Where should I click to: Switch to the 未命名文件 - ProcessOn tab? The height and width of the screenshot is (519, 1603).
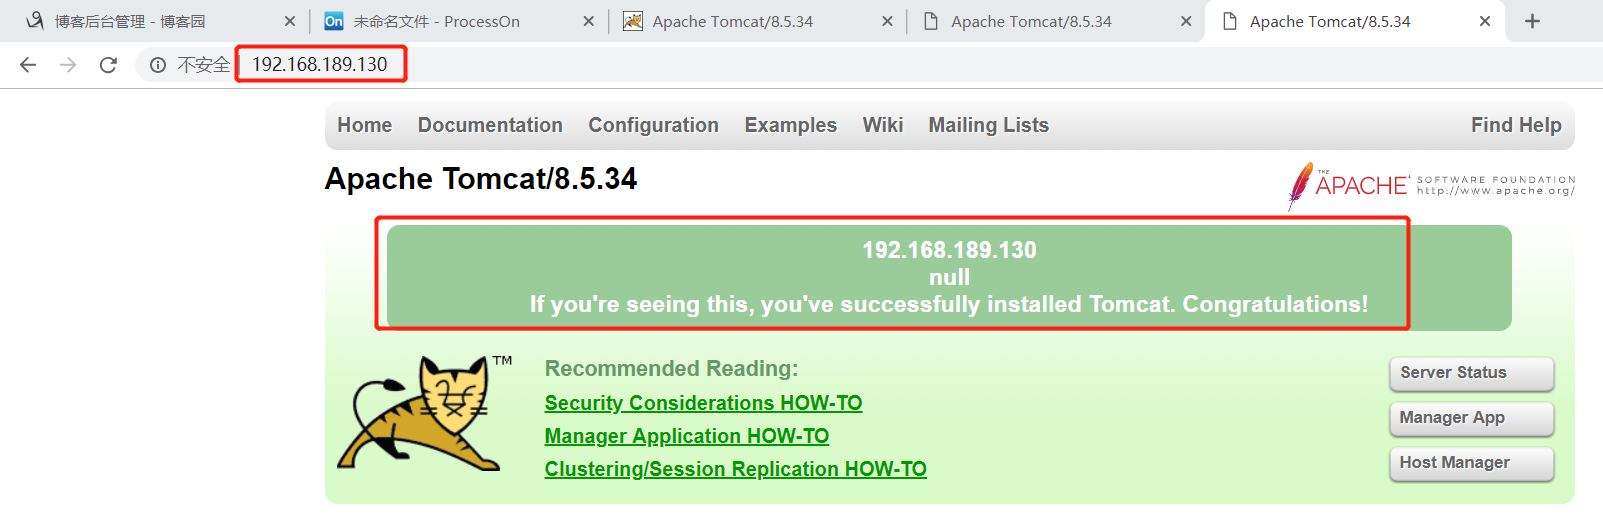coord(436,21)
